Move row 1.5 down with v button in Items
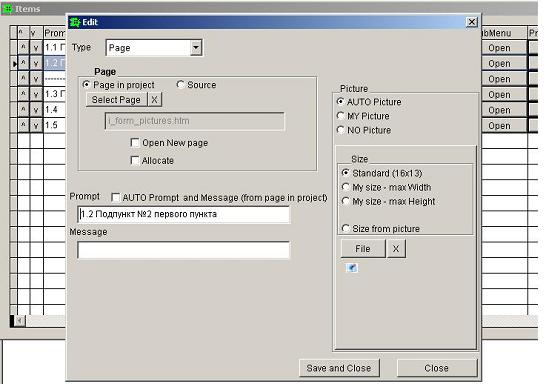The image size is (546, 384). (x=36, y=125)
